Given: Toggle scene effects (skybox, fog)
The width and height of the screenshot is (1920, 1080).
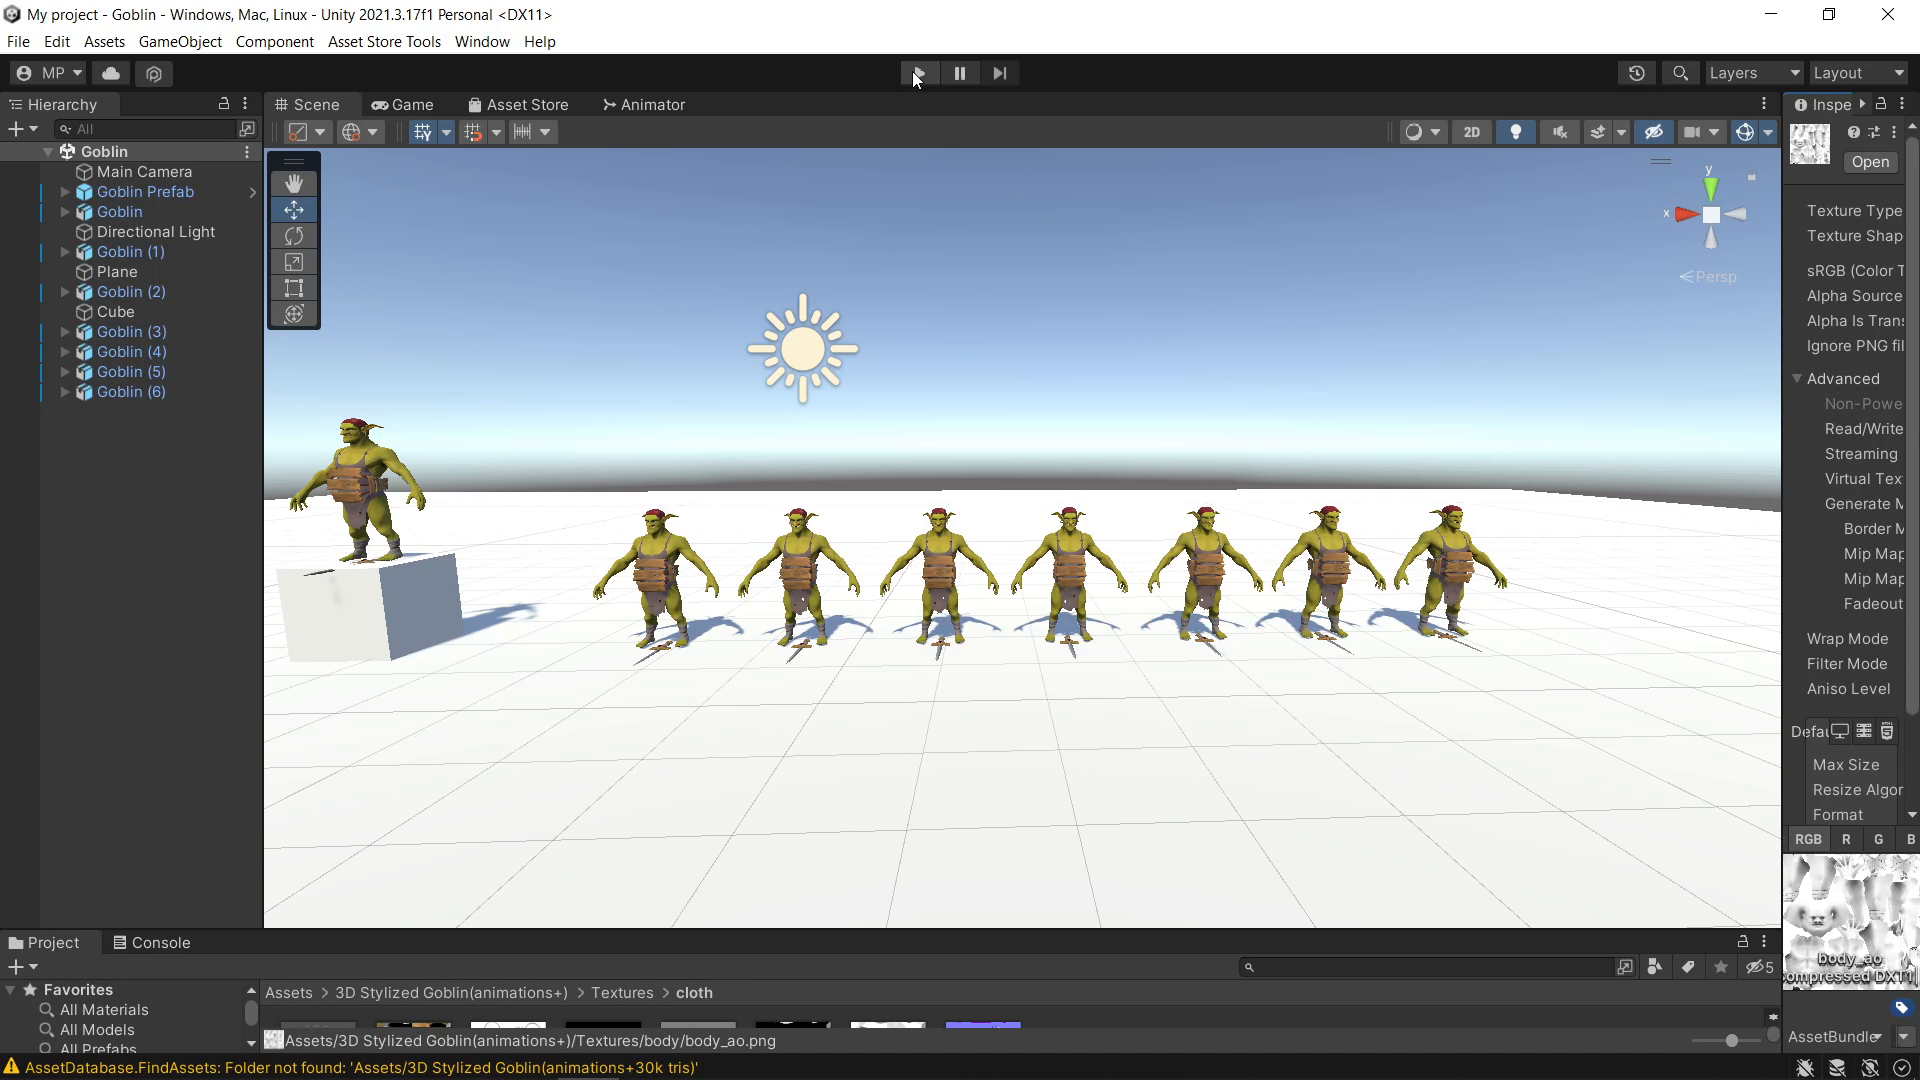Looking at the screenshot, I should (x=1598, y=132).
